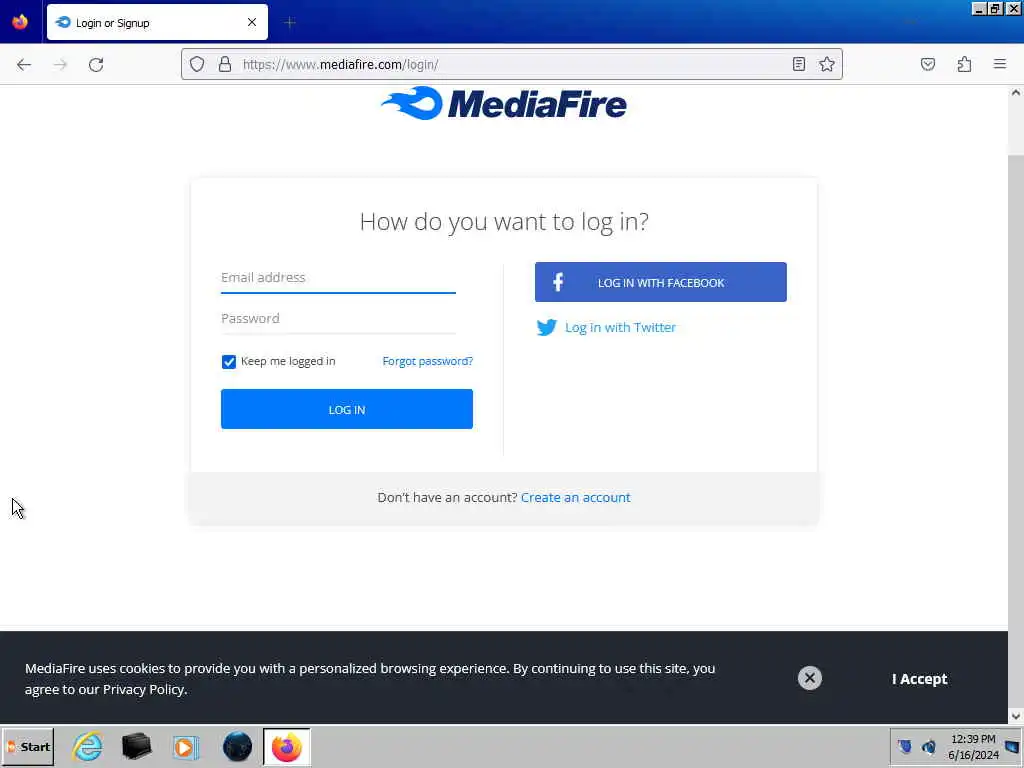Open a new tab with plus icon
The width and height of the screenshot is (1024, 768).
click(290, 23)
